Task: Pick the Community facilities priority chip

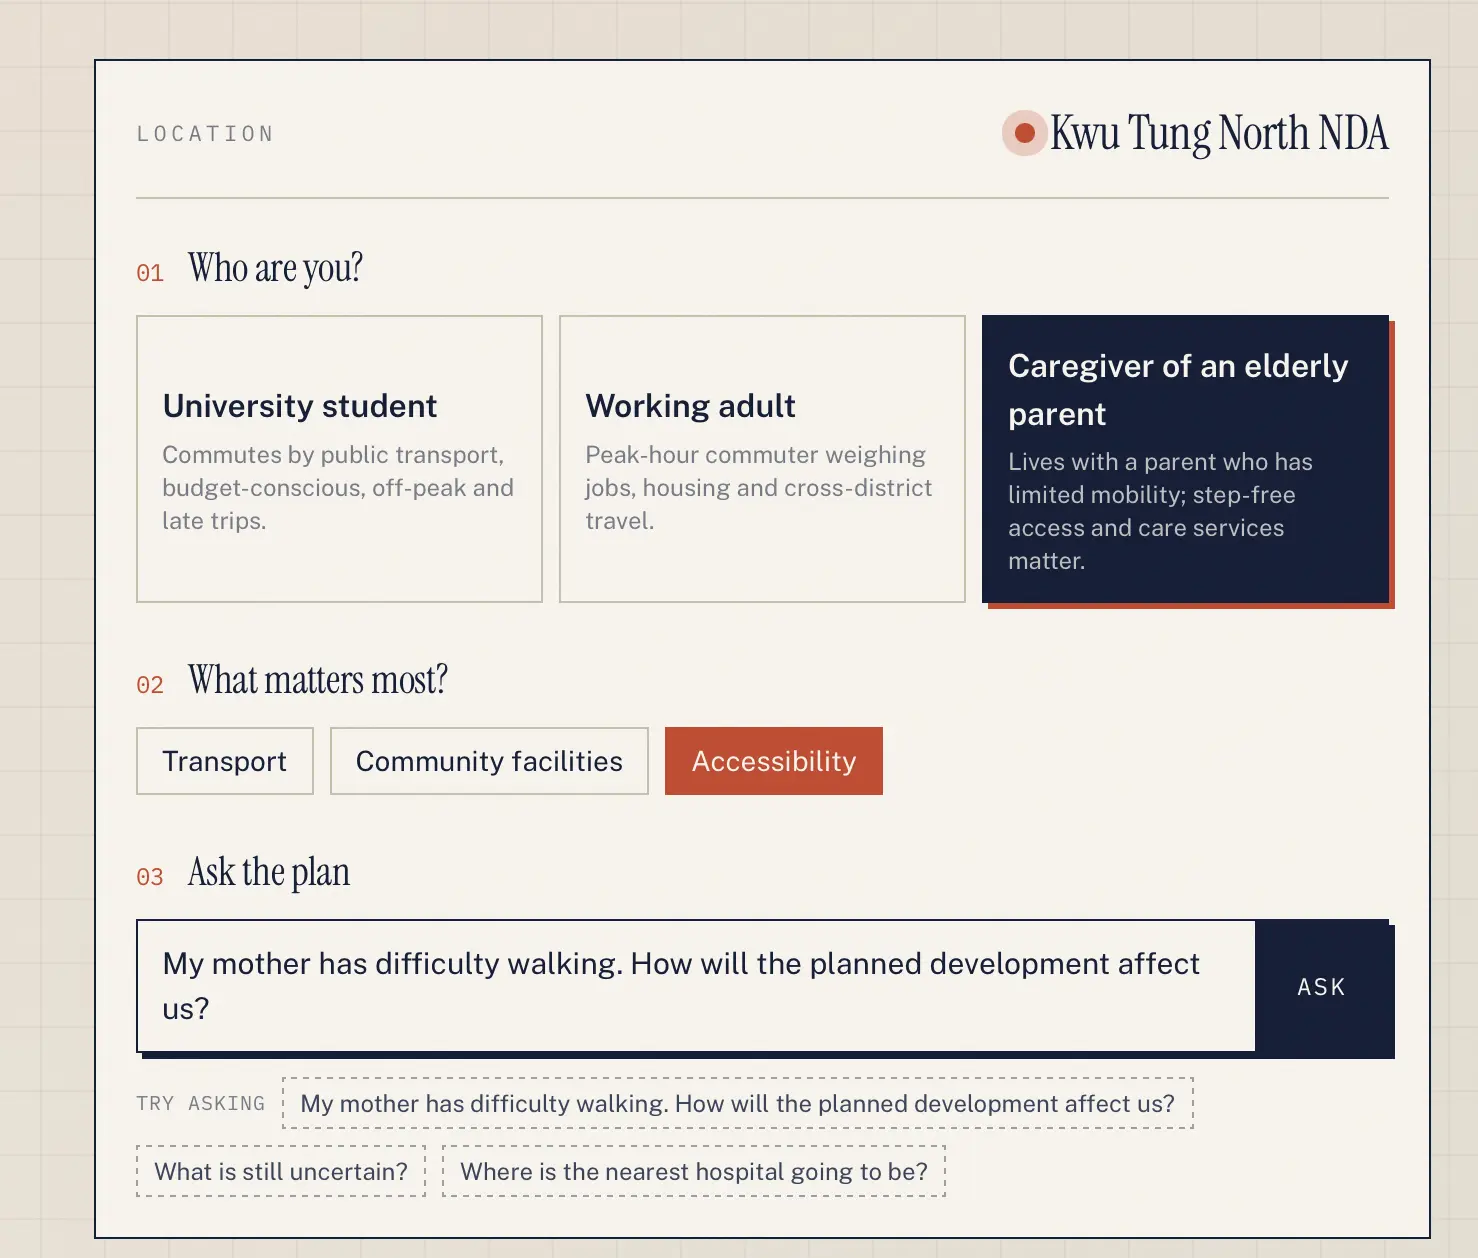Action: click(489, 761)
